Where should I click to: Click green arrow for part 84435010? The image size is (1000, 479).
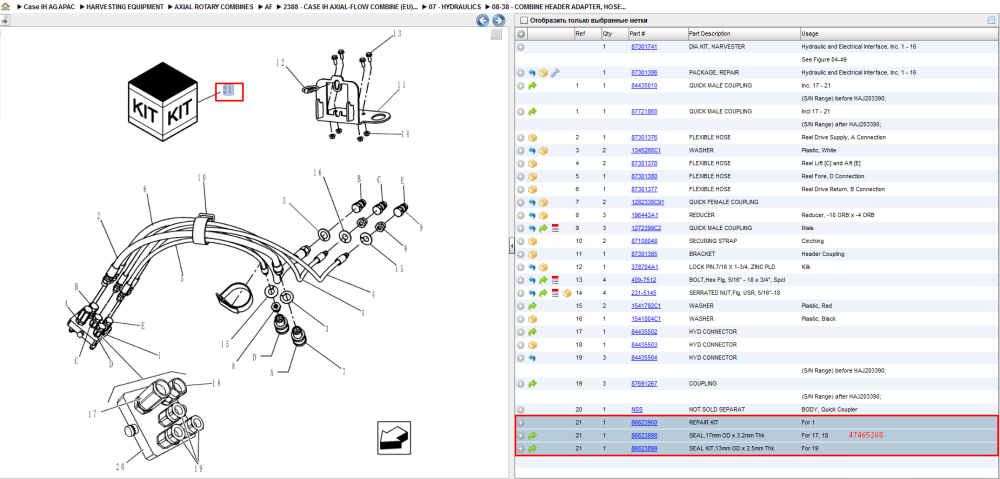(x=532, y=85)
